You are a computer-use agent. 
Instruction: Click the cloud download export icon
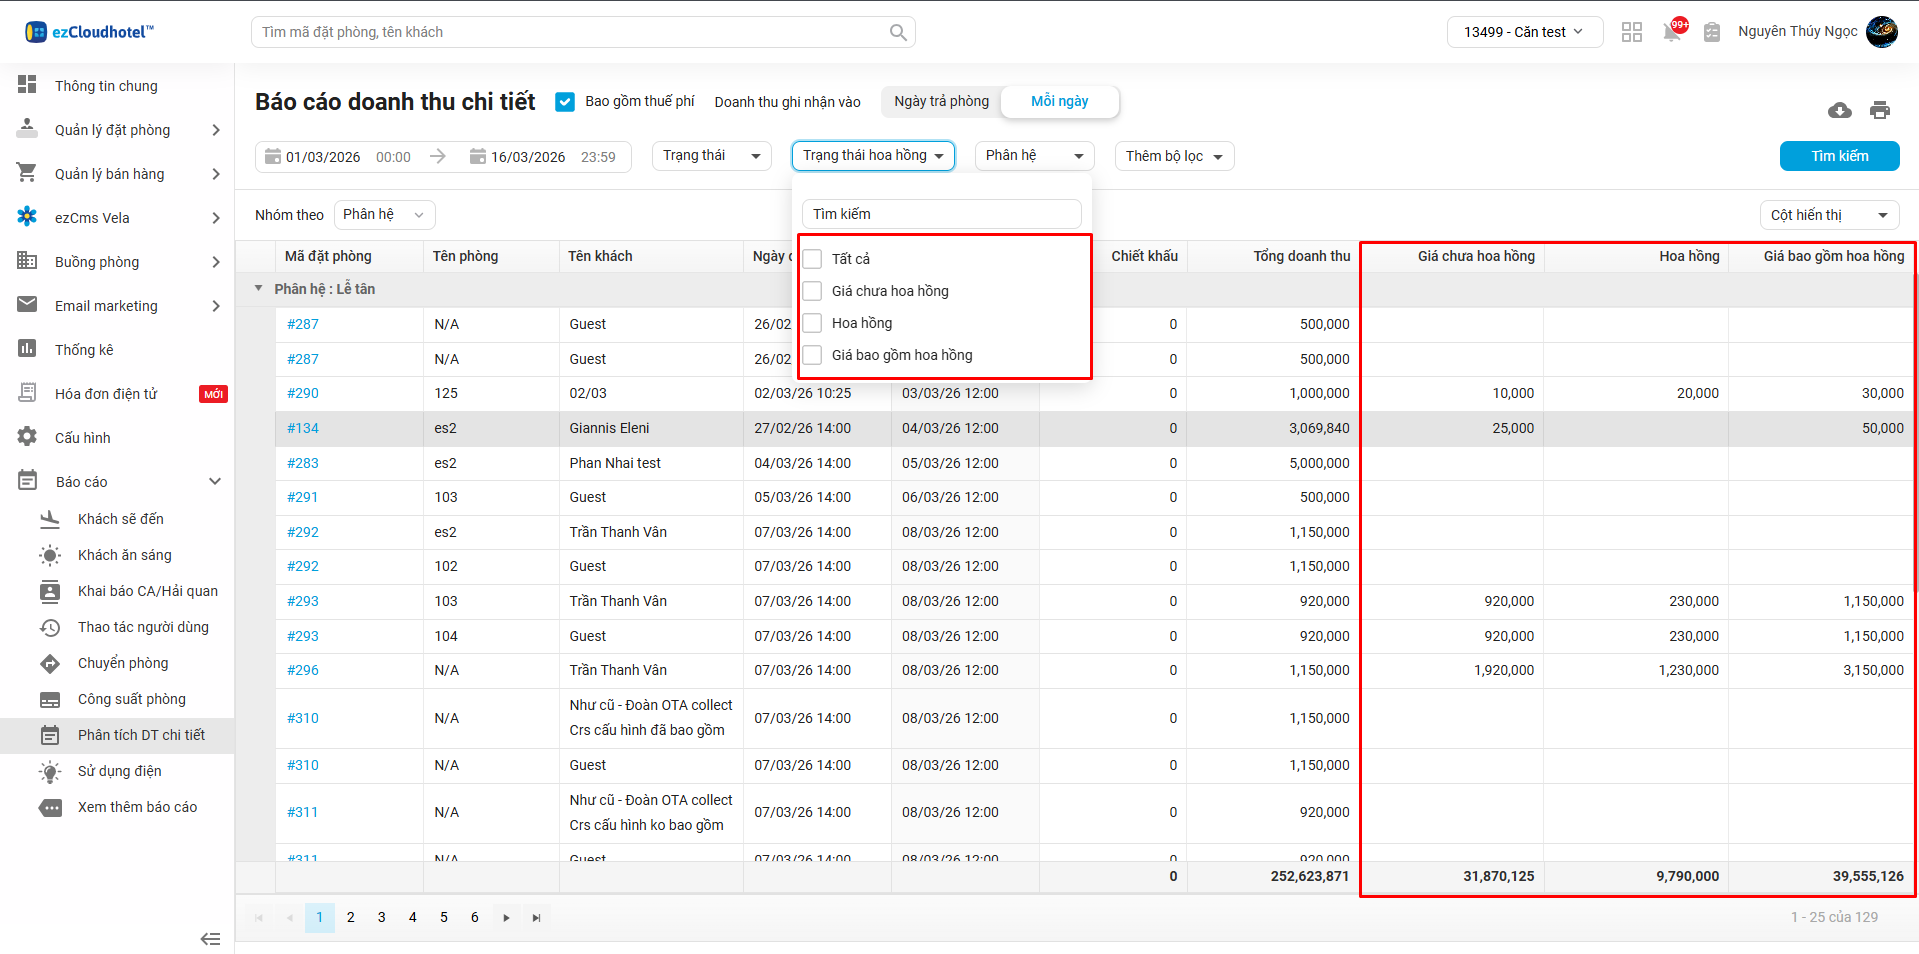(1839, 110)
